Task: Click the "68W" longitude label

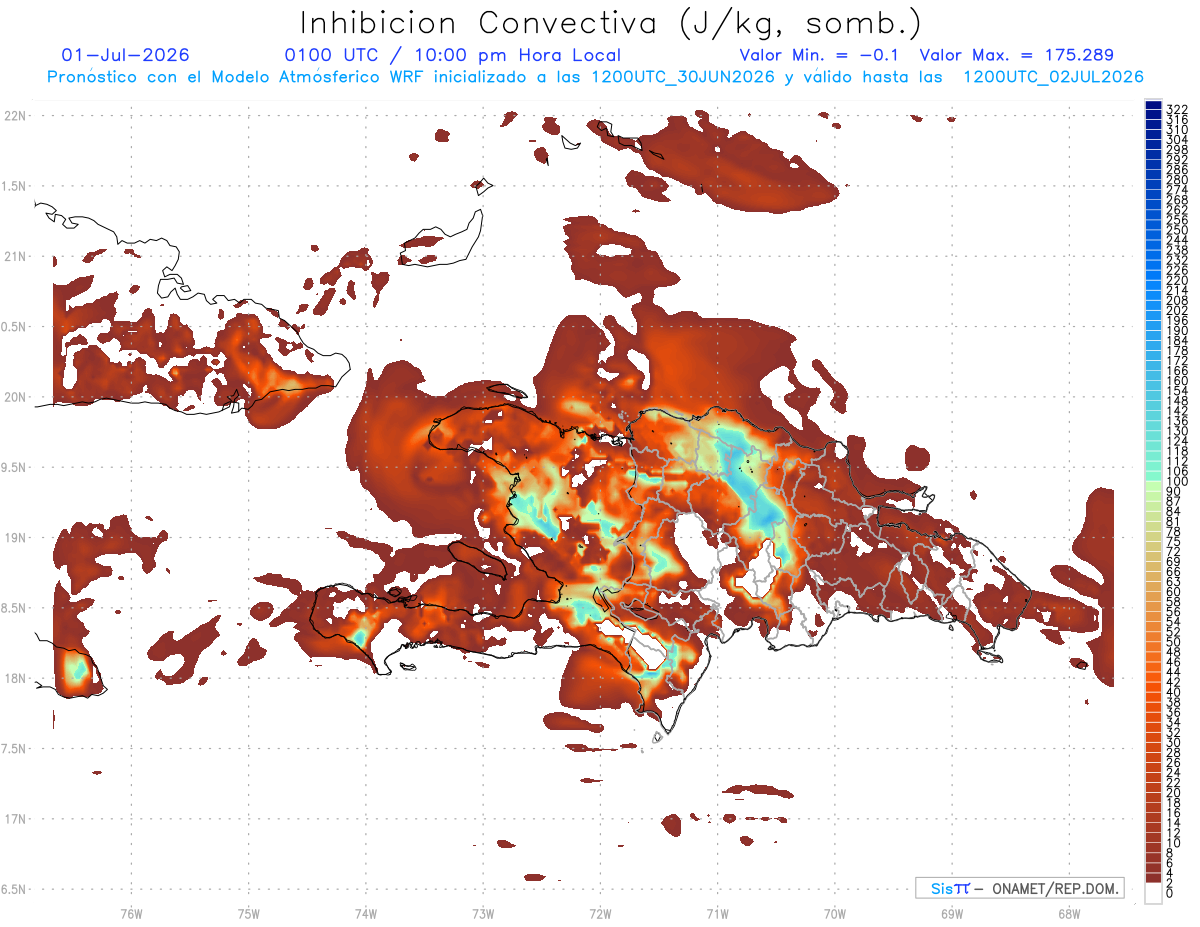Action: click(1069, 913)
